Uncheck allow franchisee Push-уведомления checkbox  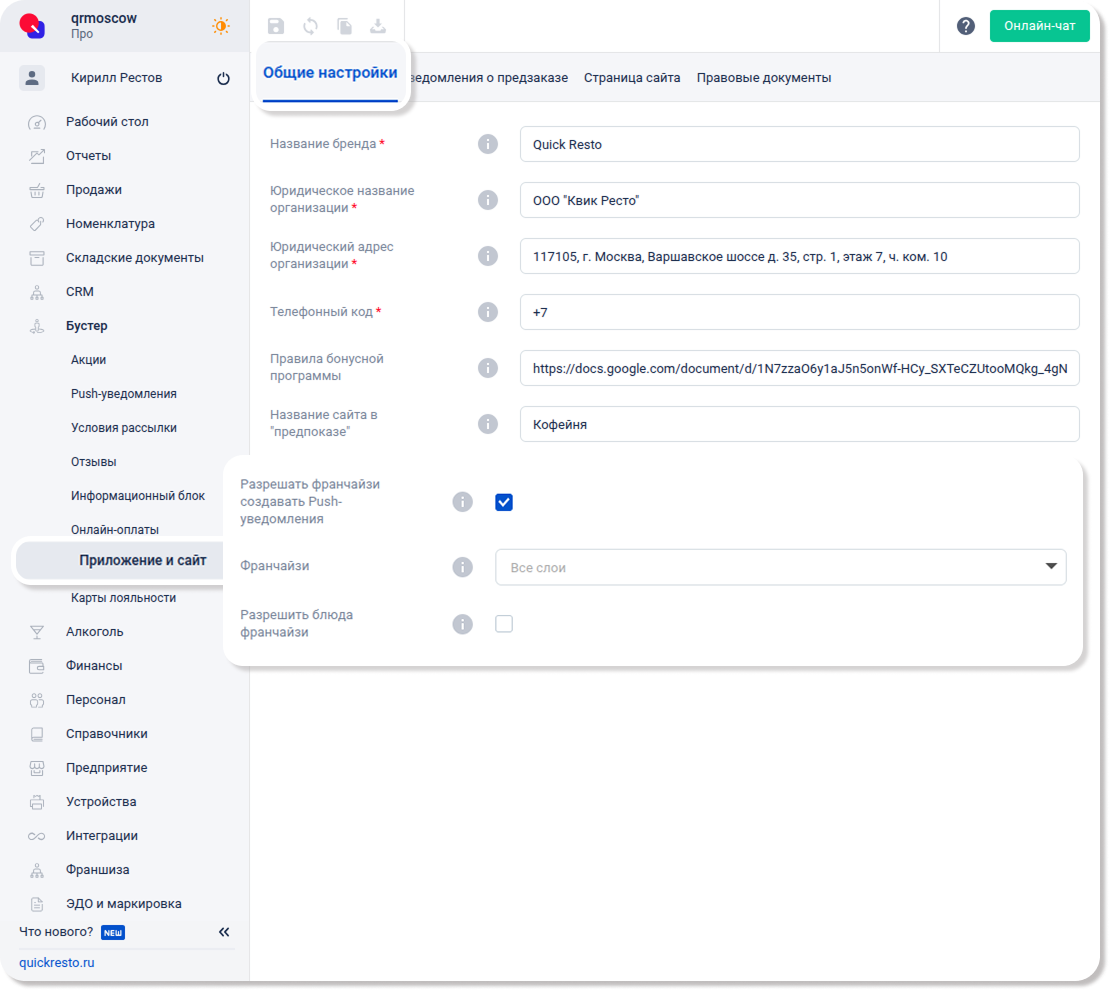click(504, 502)
